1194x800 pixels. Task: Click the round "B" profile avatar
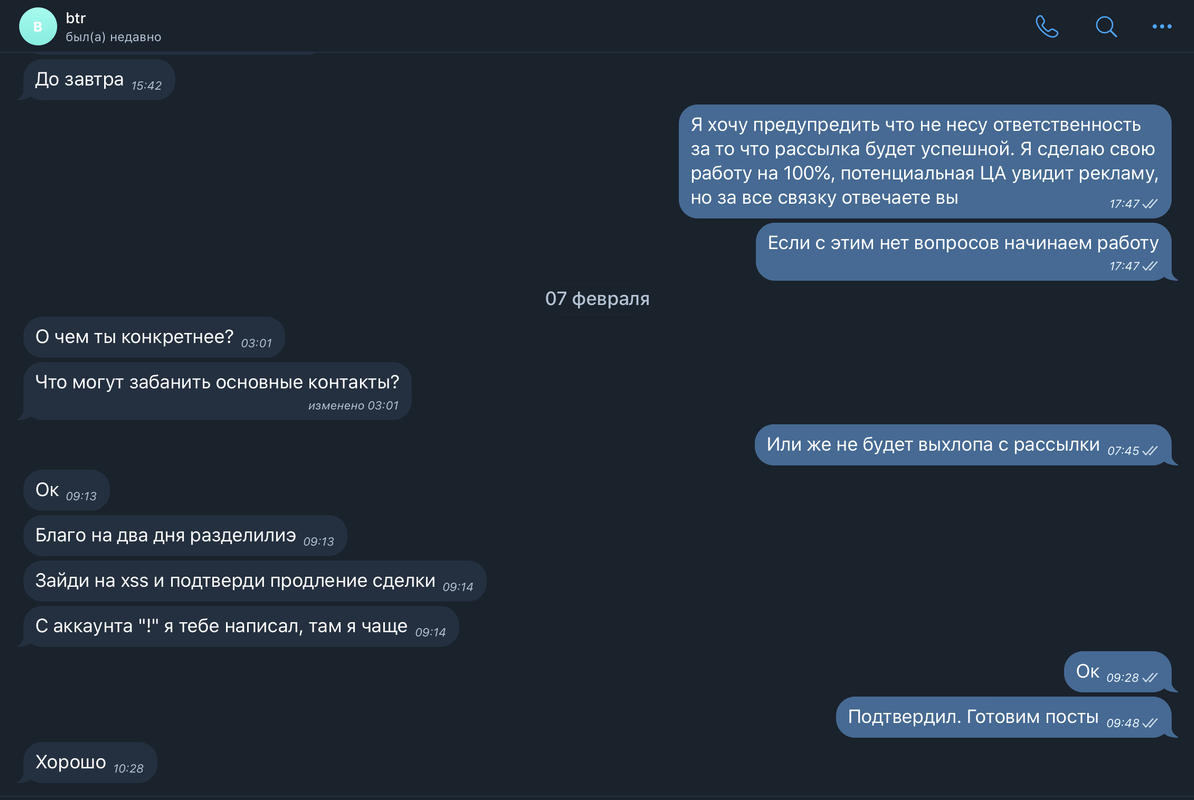pyautogui.click(x=38, y=27)
